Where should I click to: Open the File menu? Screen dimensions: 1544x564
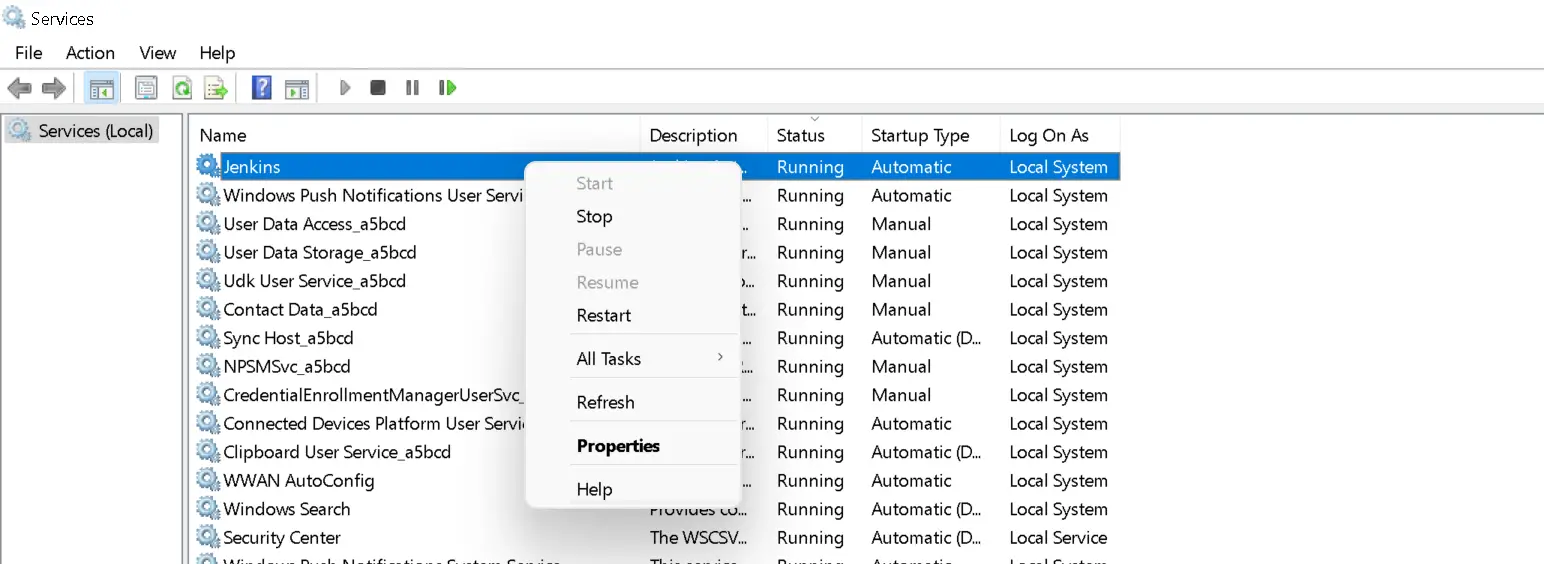(x=29, y=53)
